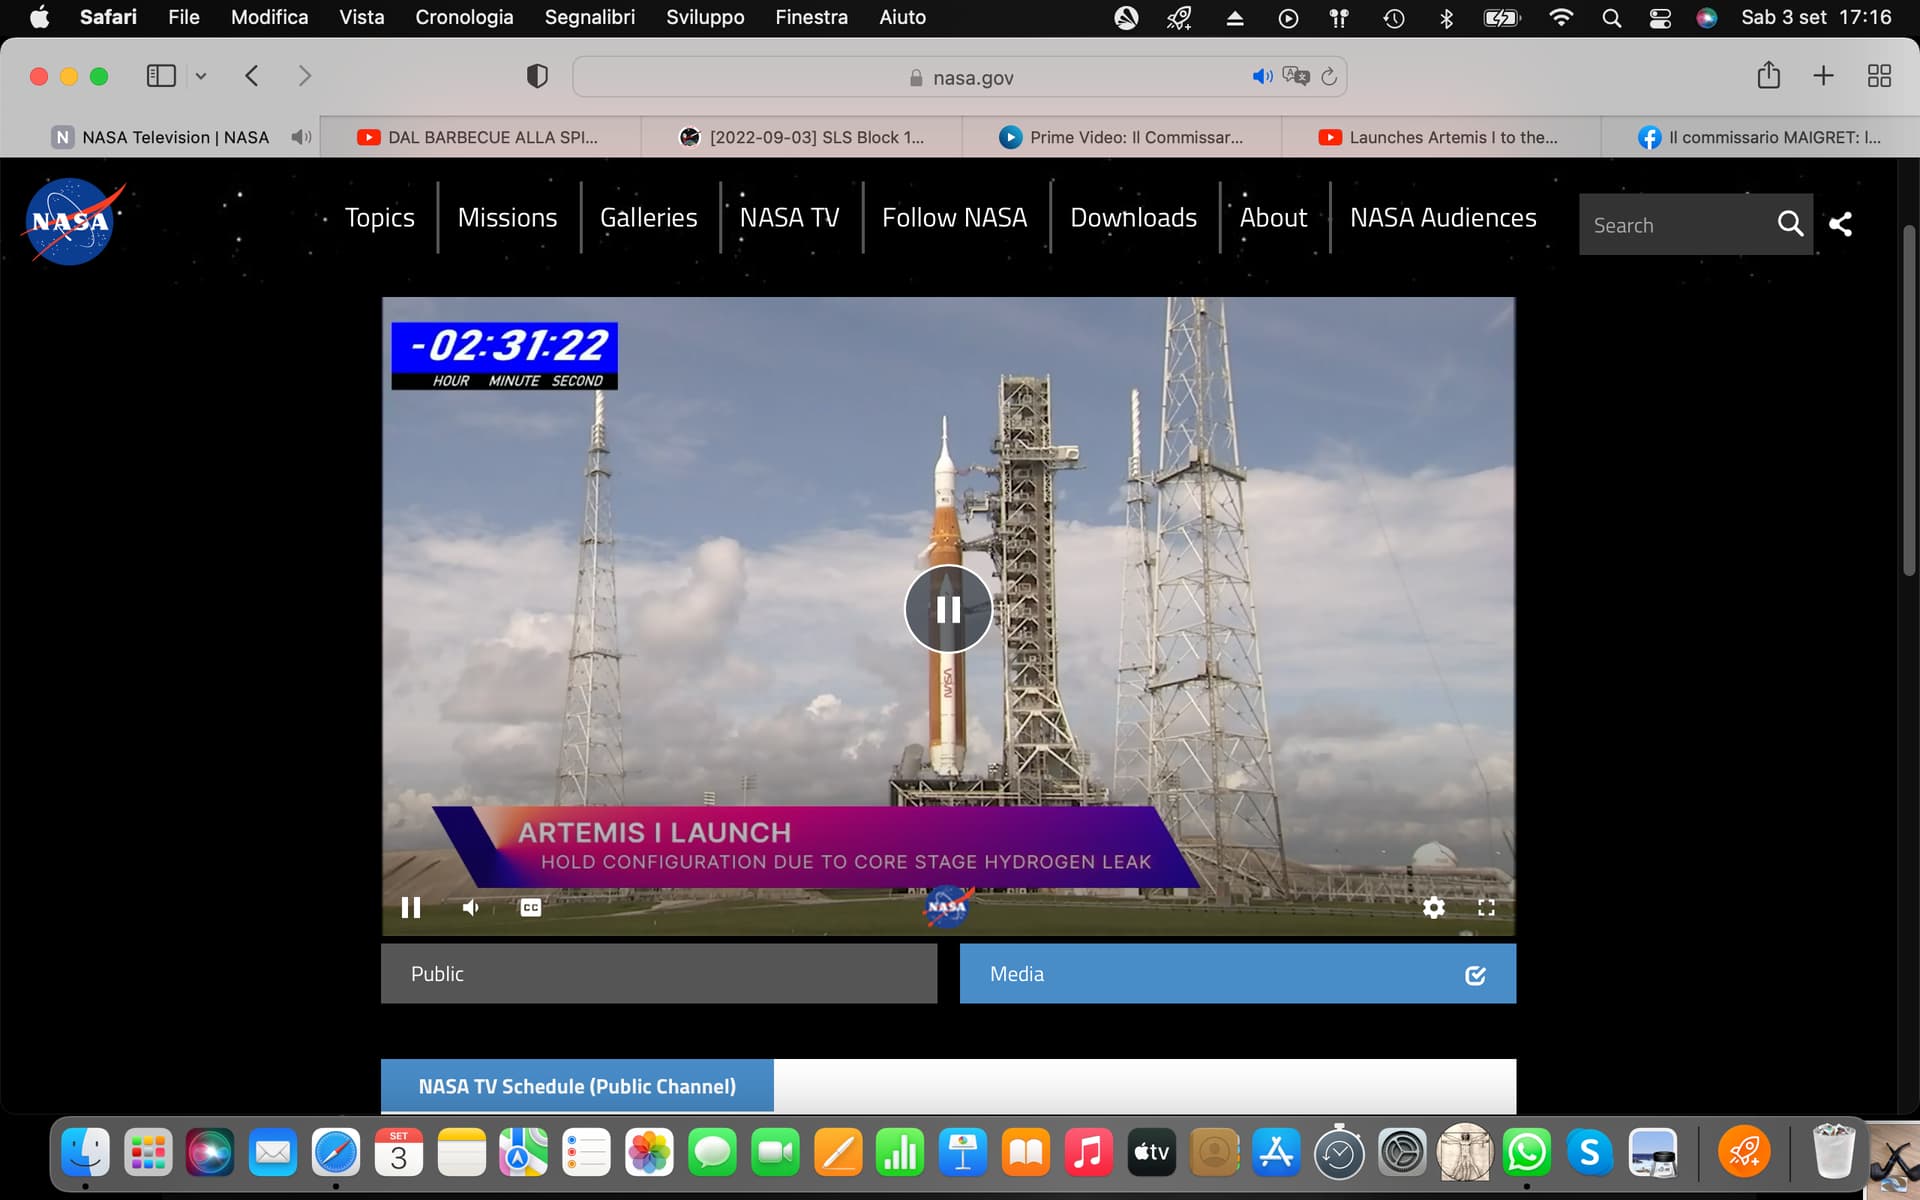Click the NASA search magnifier icon

(x=1789, y=224)
